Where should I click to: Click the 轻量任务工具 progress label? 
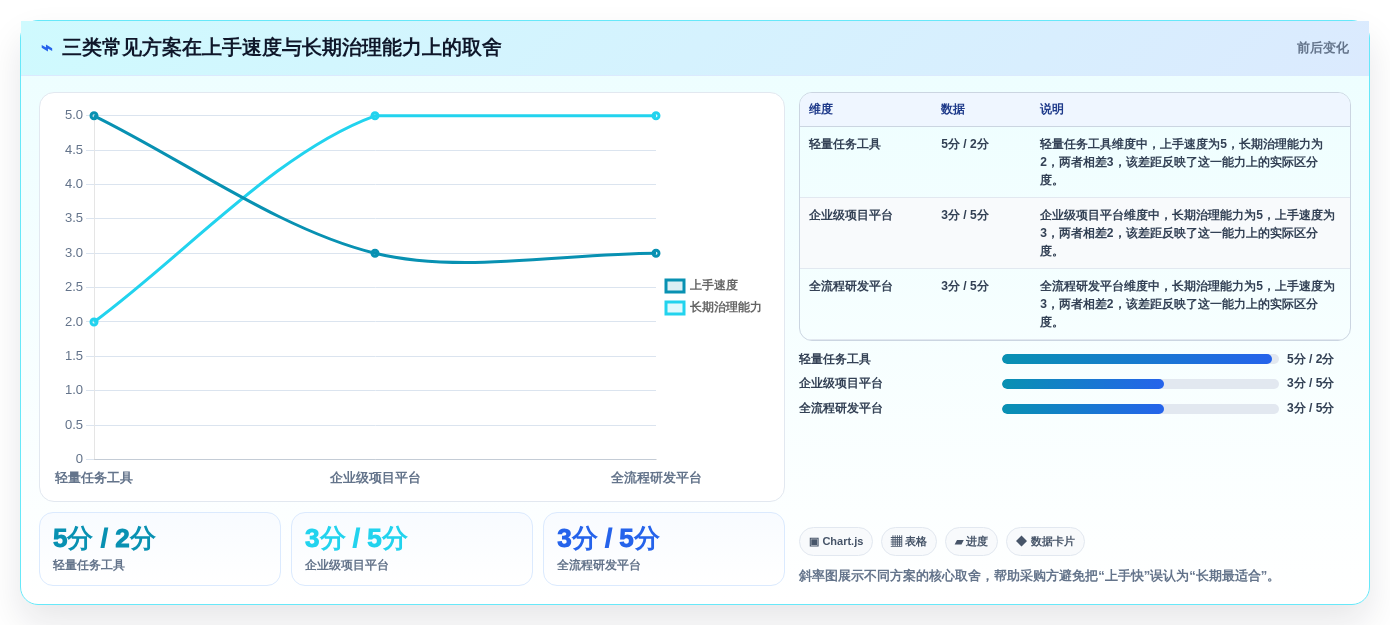(835, 360)
